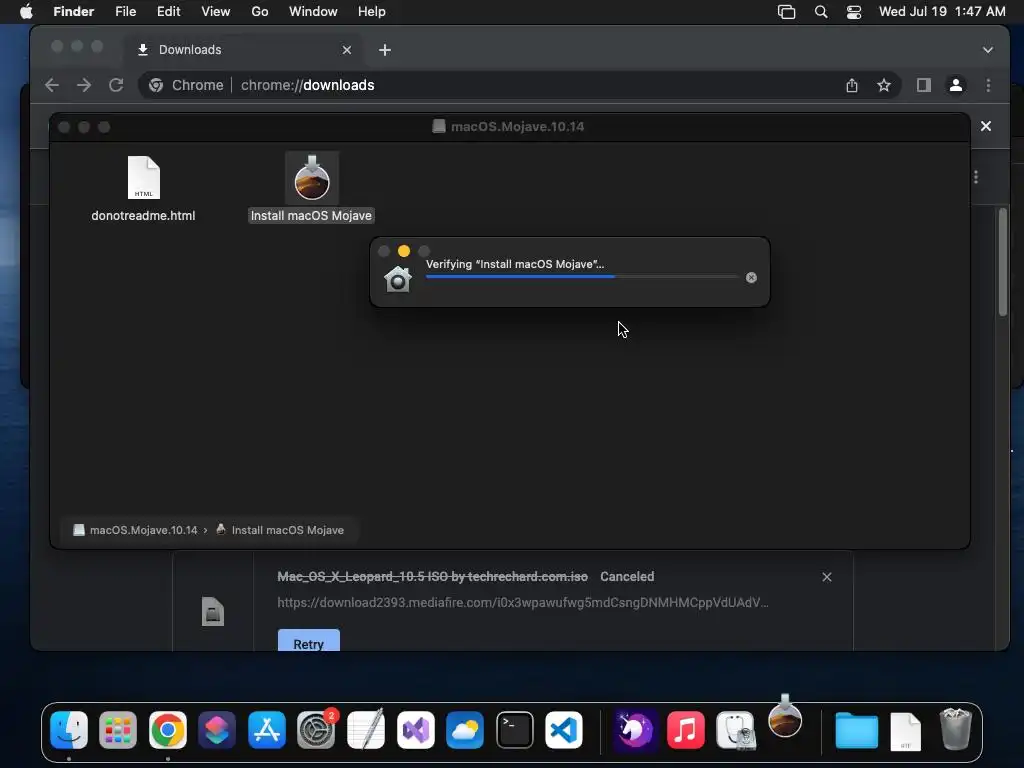The width and height of the screenshot is (1024, 768).
Task: Open Visual Studio from the Dock
Action: tap(415, 729)
